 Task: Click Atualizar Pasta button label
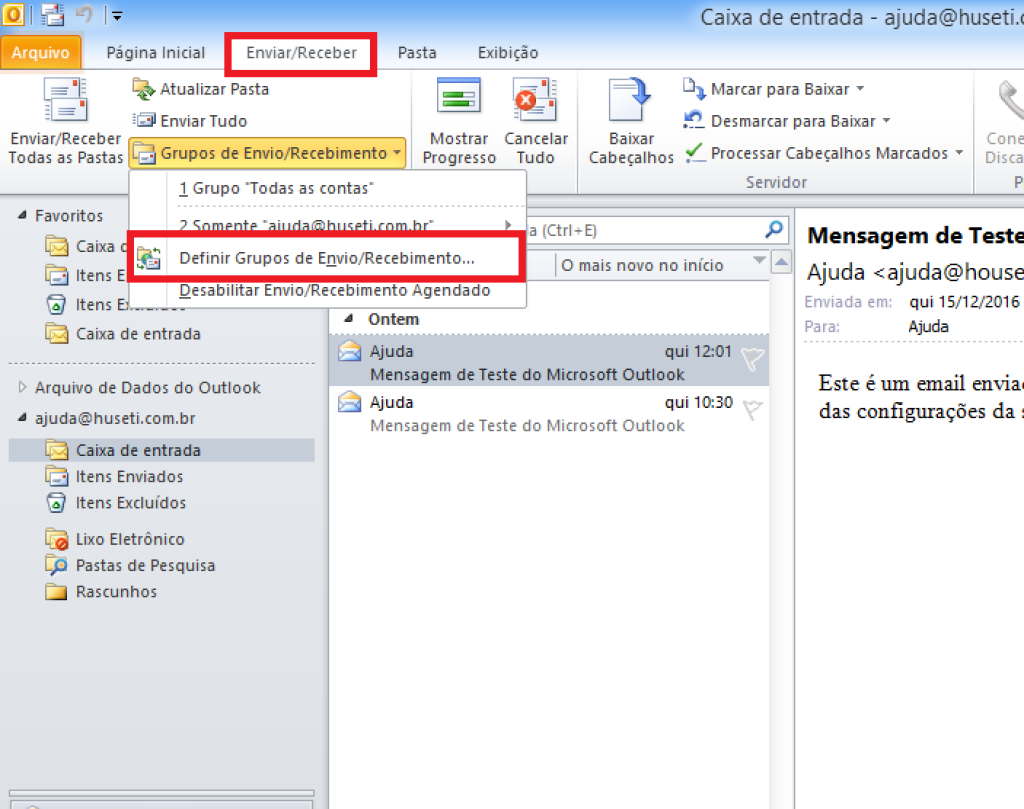(x=214, y=89)
